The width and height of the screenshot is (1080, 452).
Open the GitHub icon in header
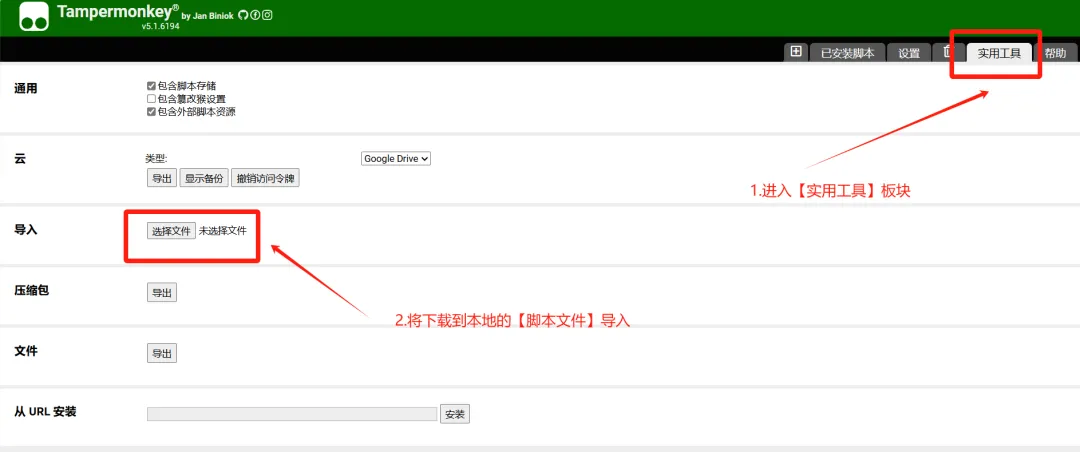[x=242, y=14]
